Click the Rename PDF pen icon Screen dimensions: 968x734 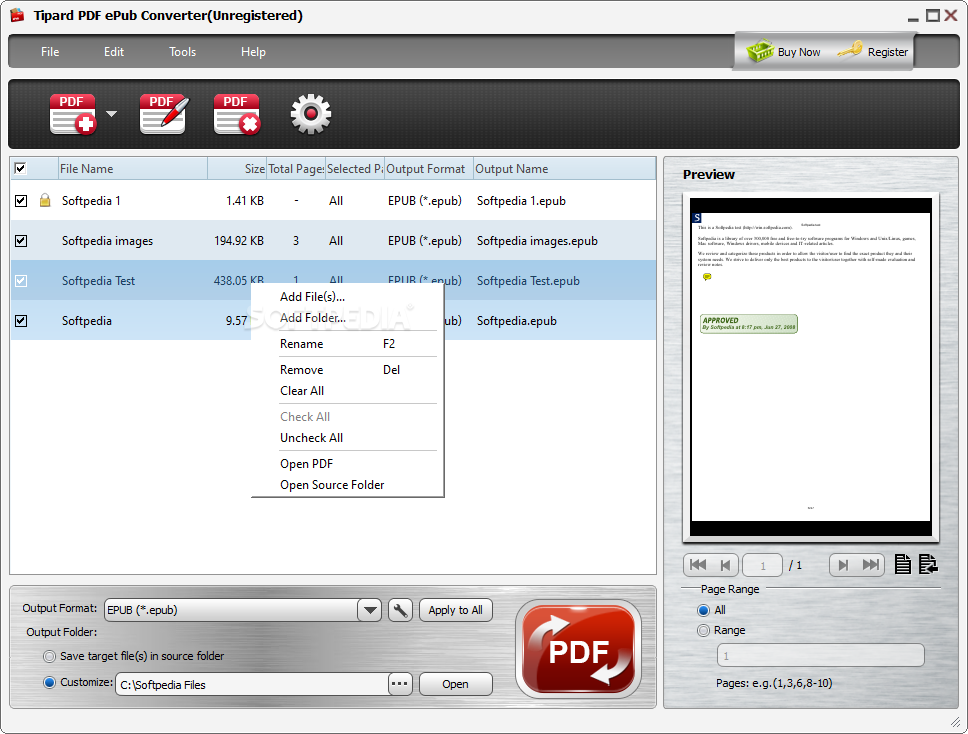[164, 114]
